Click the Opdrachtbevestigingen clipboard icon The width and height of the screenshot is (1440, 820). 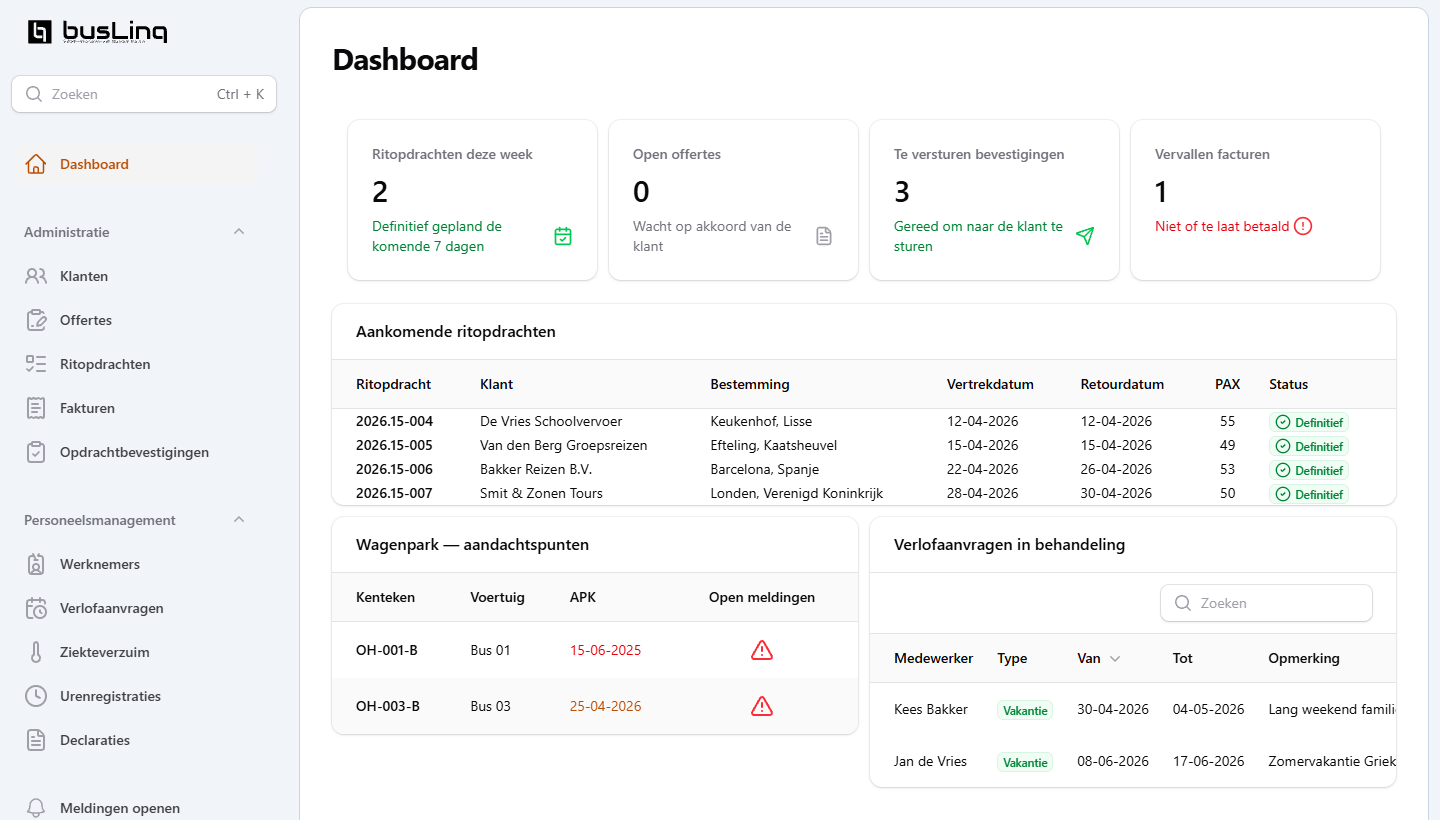[x=35, y=452]
